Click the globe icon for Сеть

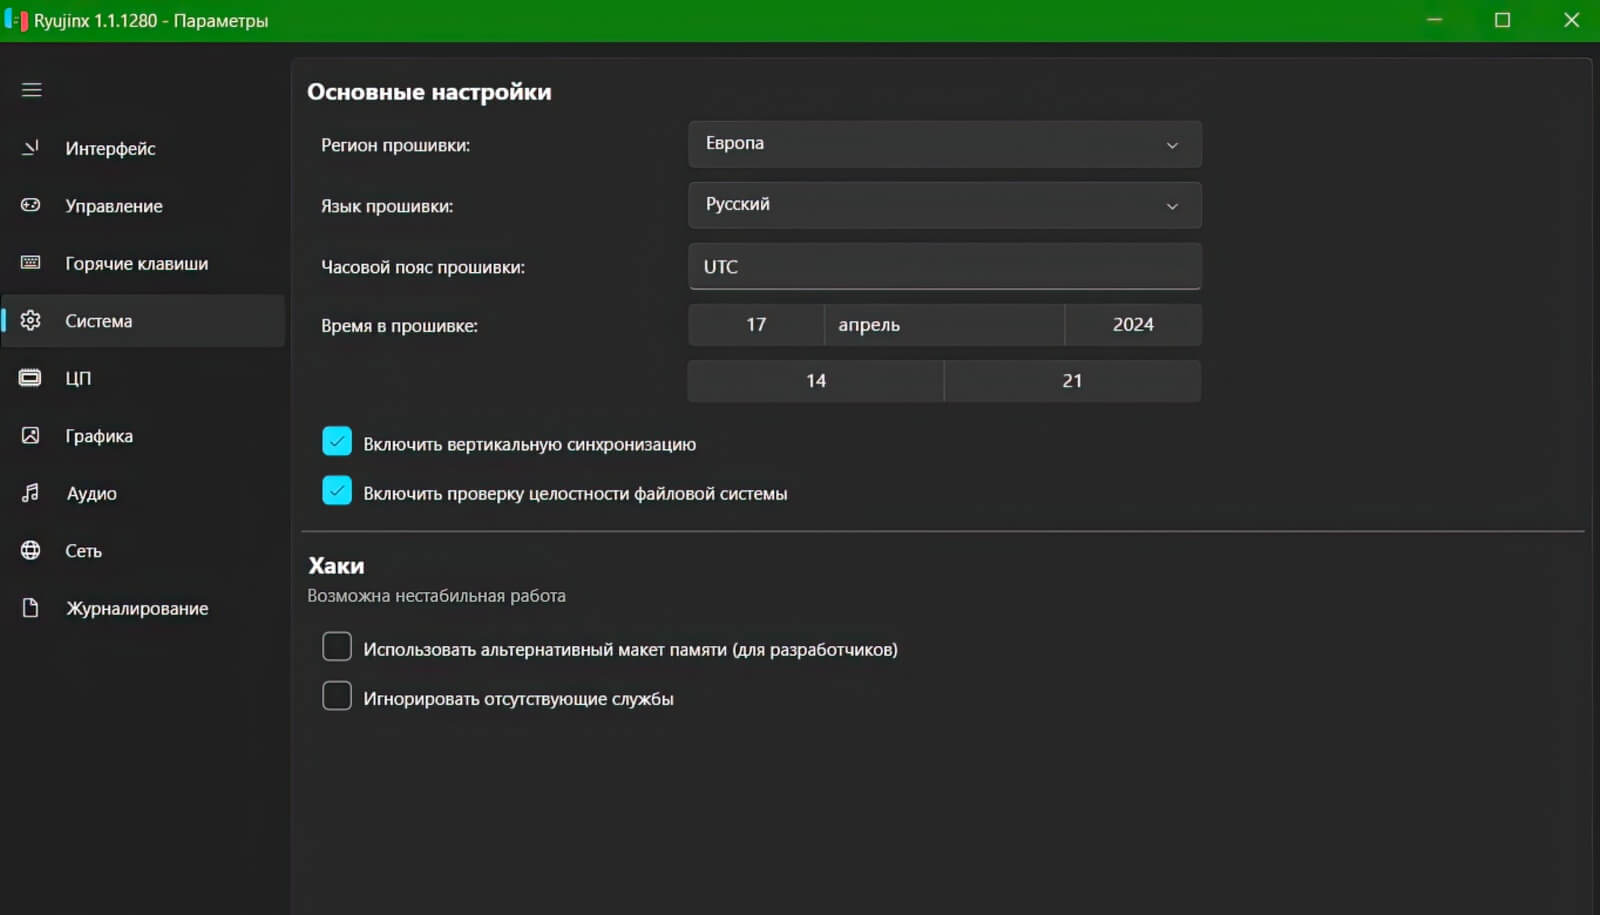point(31,550)
